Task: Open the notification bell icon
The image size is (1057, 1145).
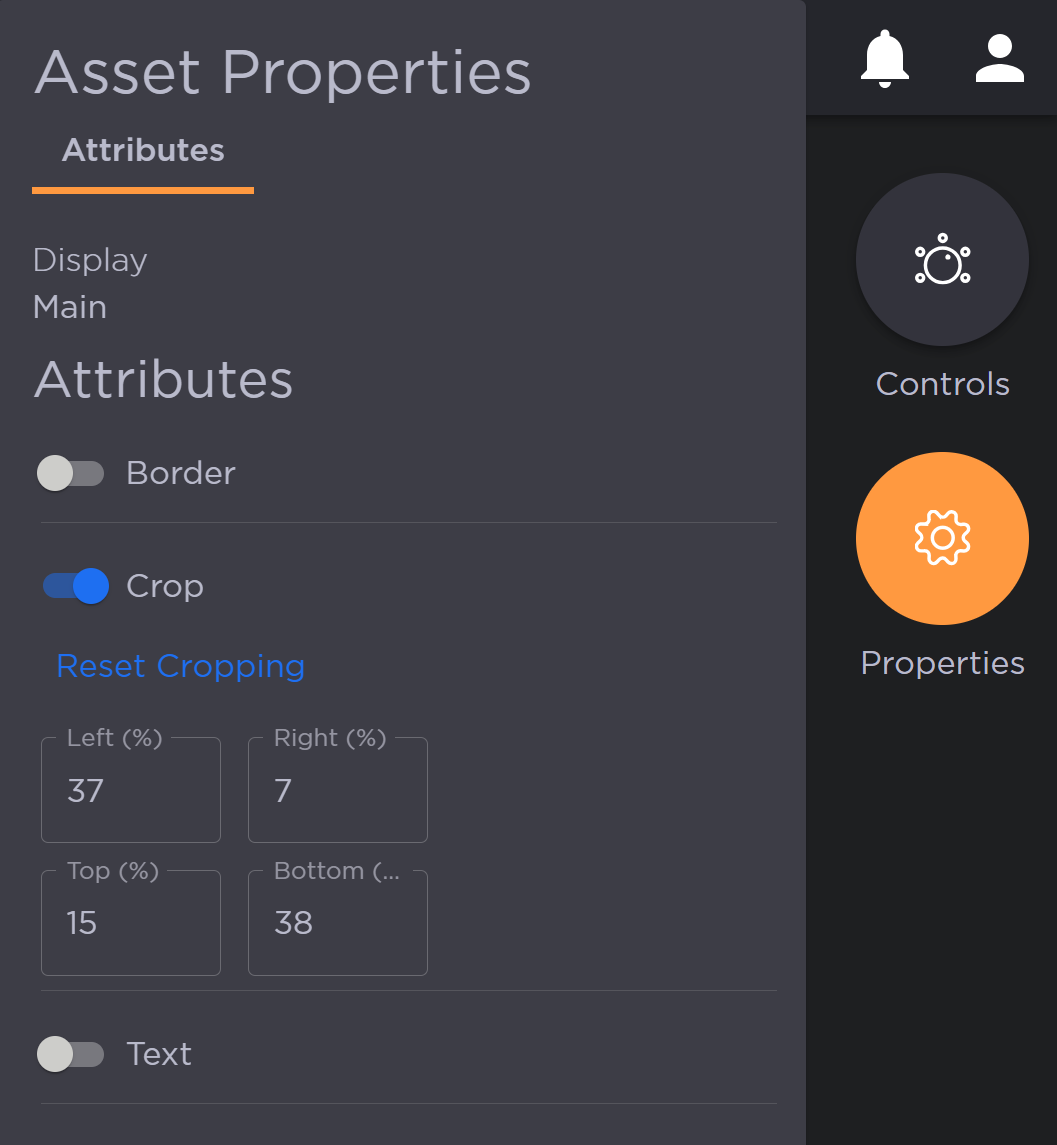Action: coord(884,57)
